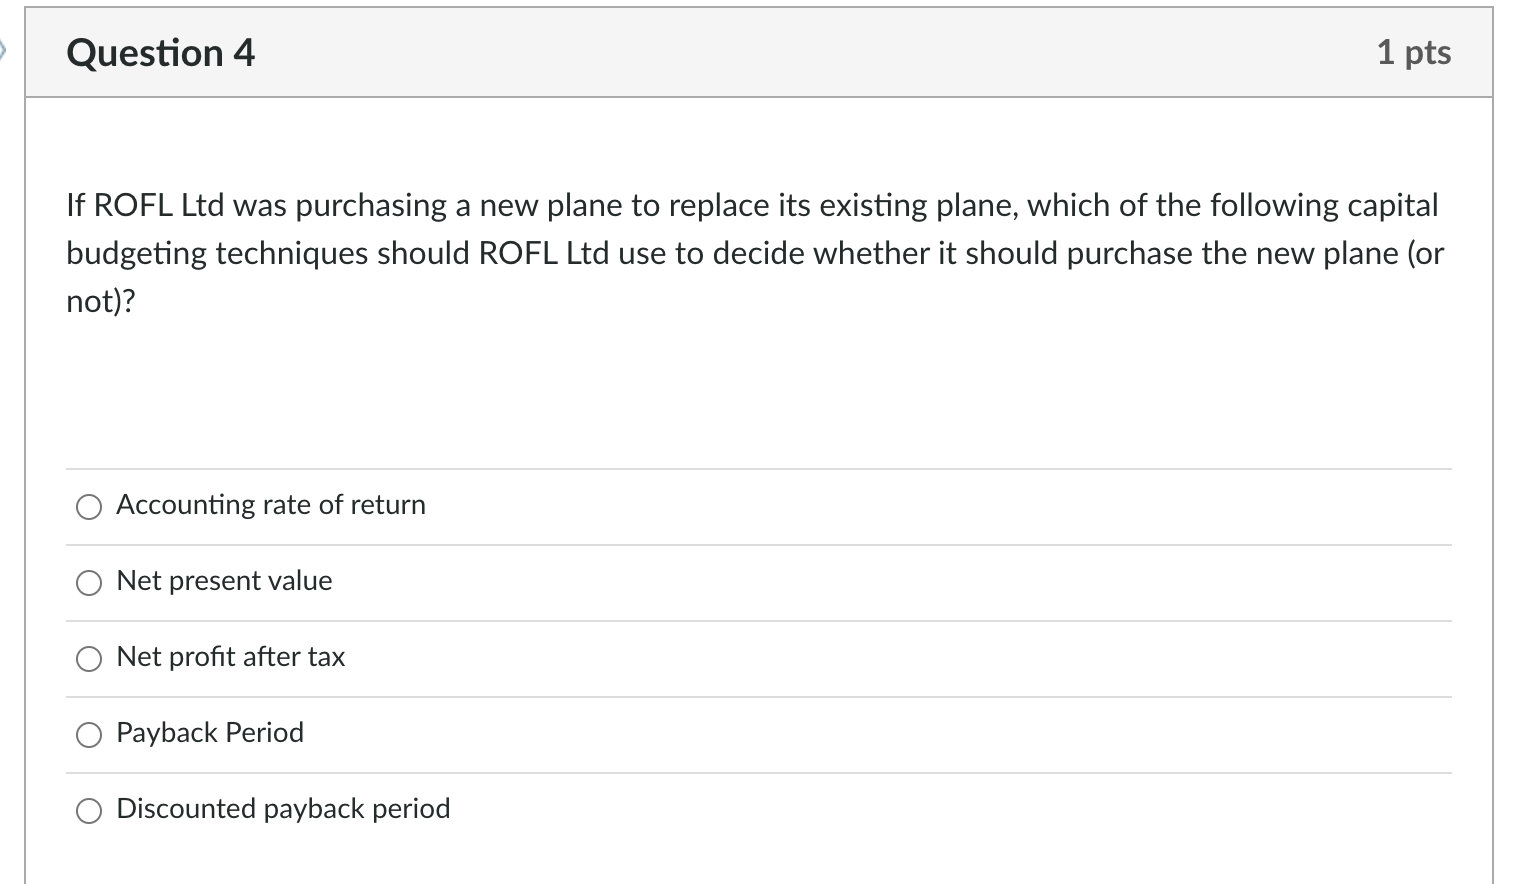Click the 'Accounting rate of return' answer text
The width and height of the screenshot is (1522, 884).
(x=271, y=505)
